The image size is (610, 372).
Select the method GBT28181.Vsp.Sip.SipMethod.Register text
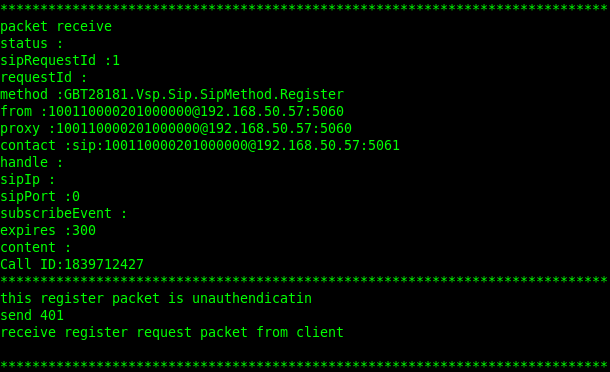click(172, 95)
